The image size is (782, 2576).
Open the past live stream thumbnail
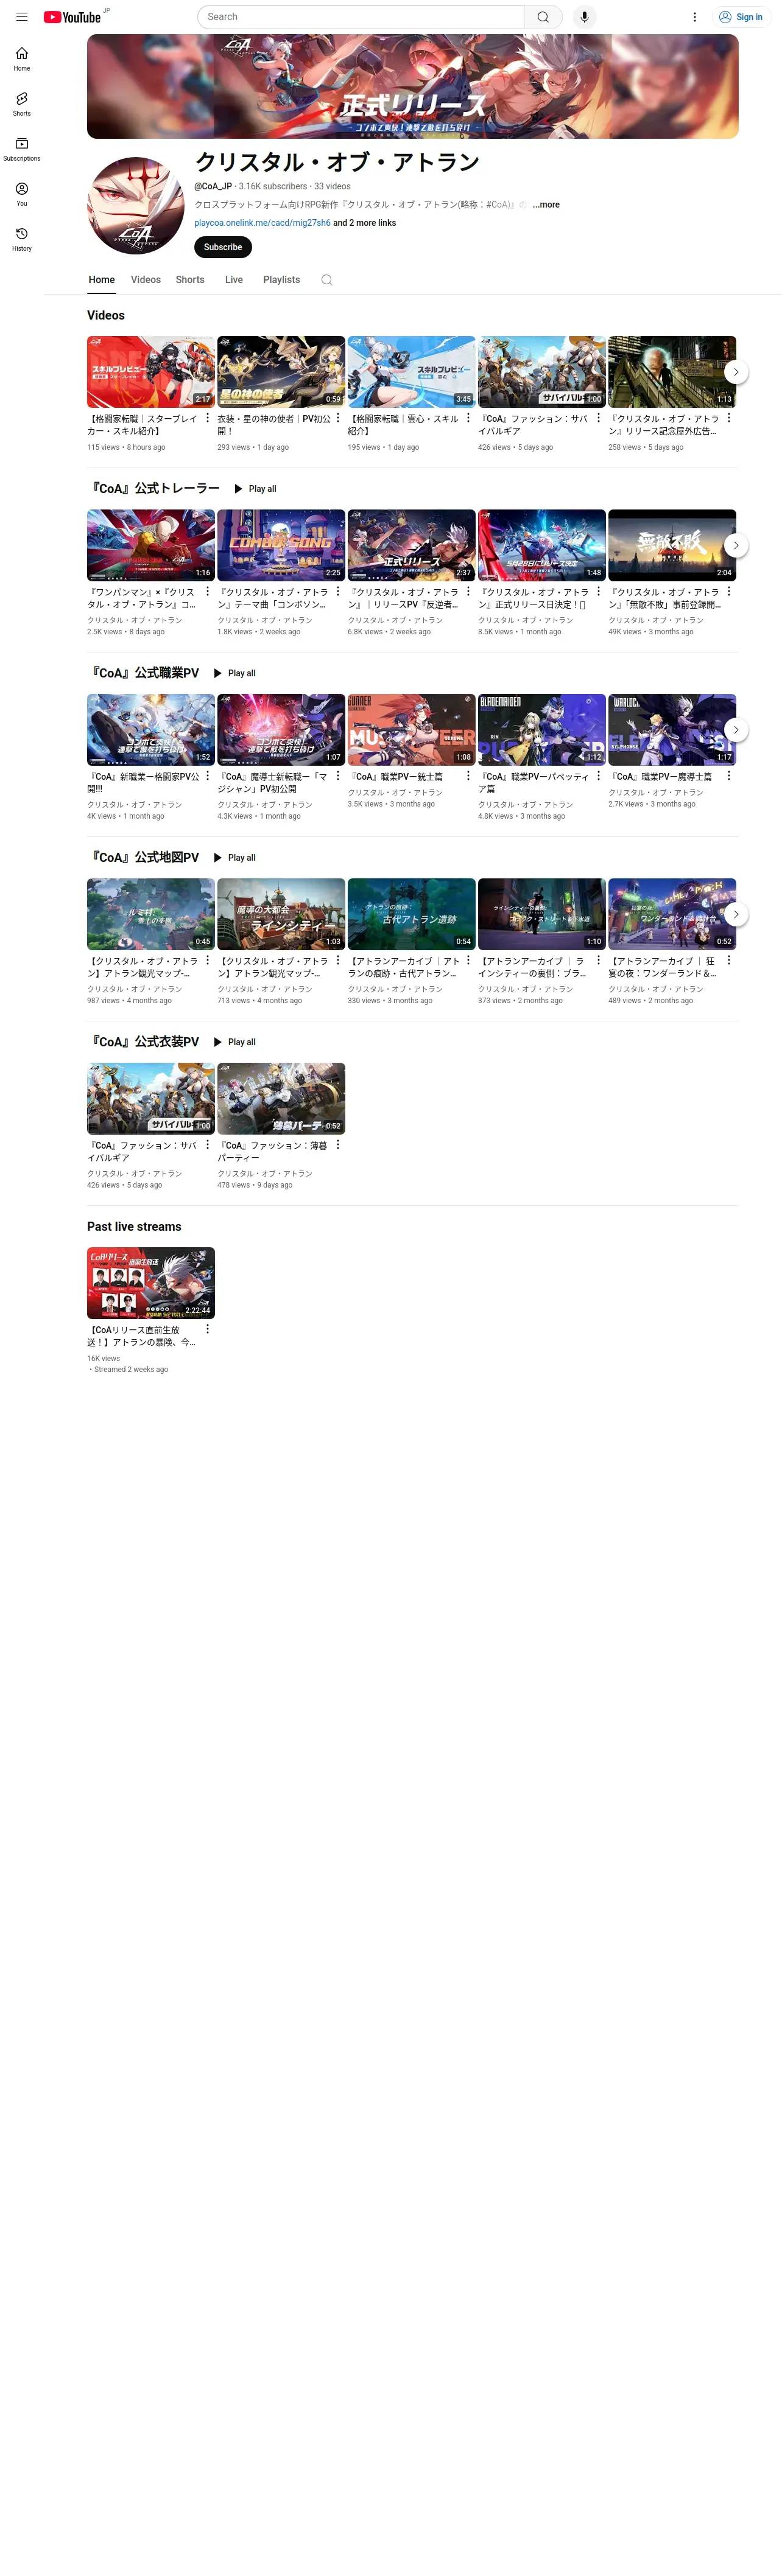click(151, 1283)
